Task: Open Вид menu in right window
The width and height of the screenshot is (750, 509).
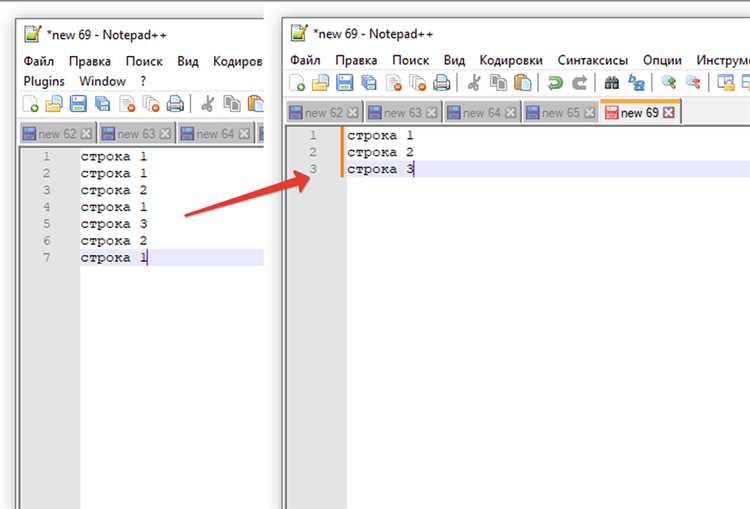Action: [454, 60]
